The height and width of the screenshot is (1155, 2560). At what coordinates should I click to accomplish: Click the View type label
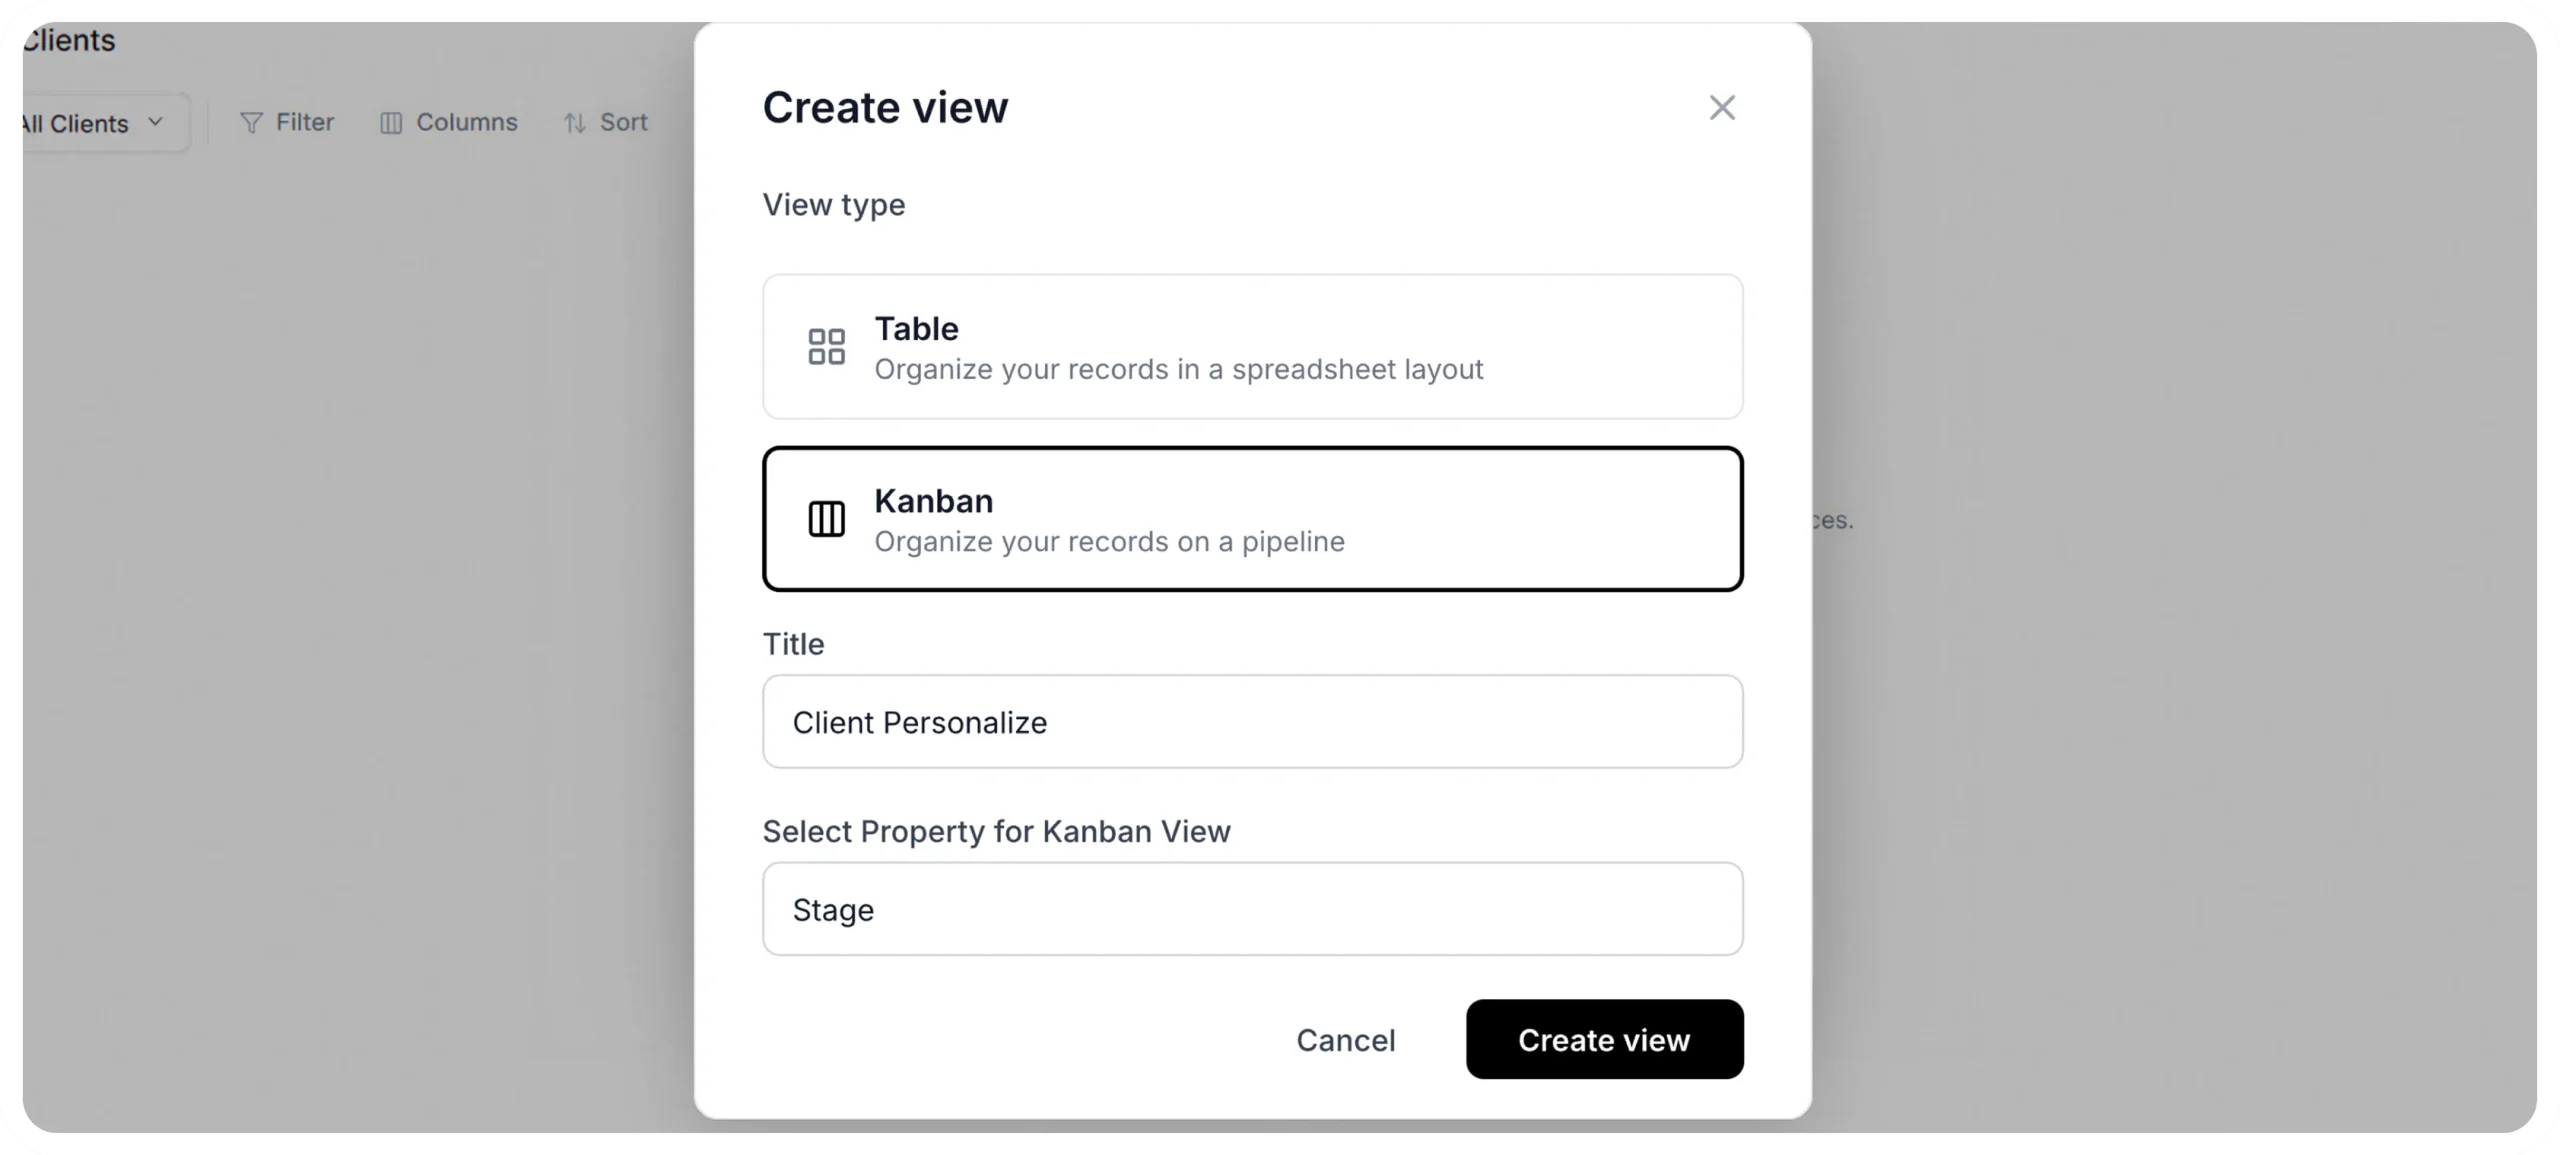point(834,204)
